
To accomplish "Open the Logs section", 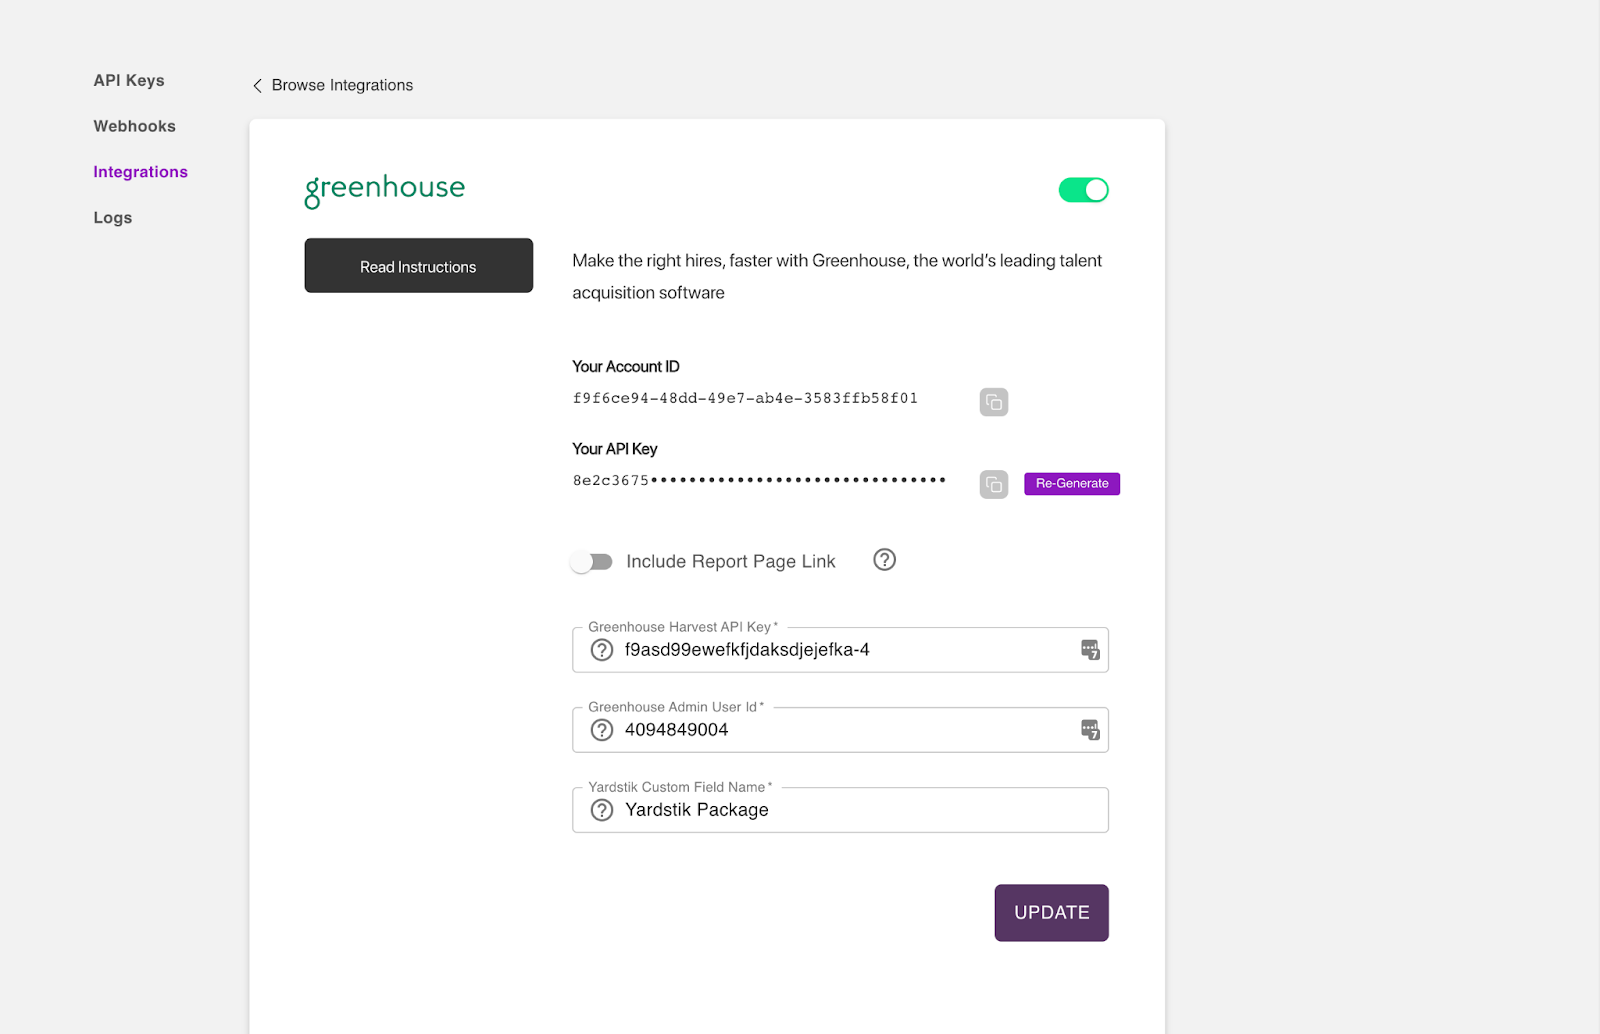I will click(113, 218).
